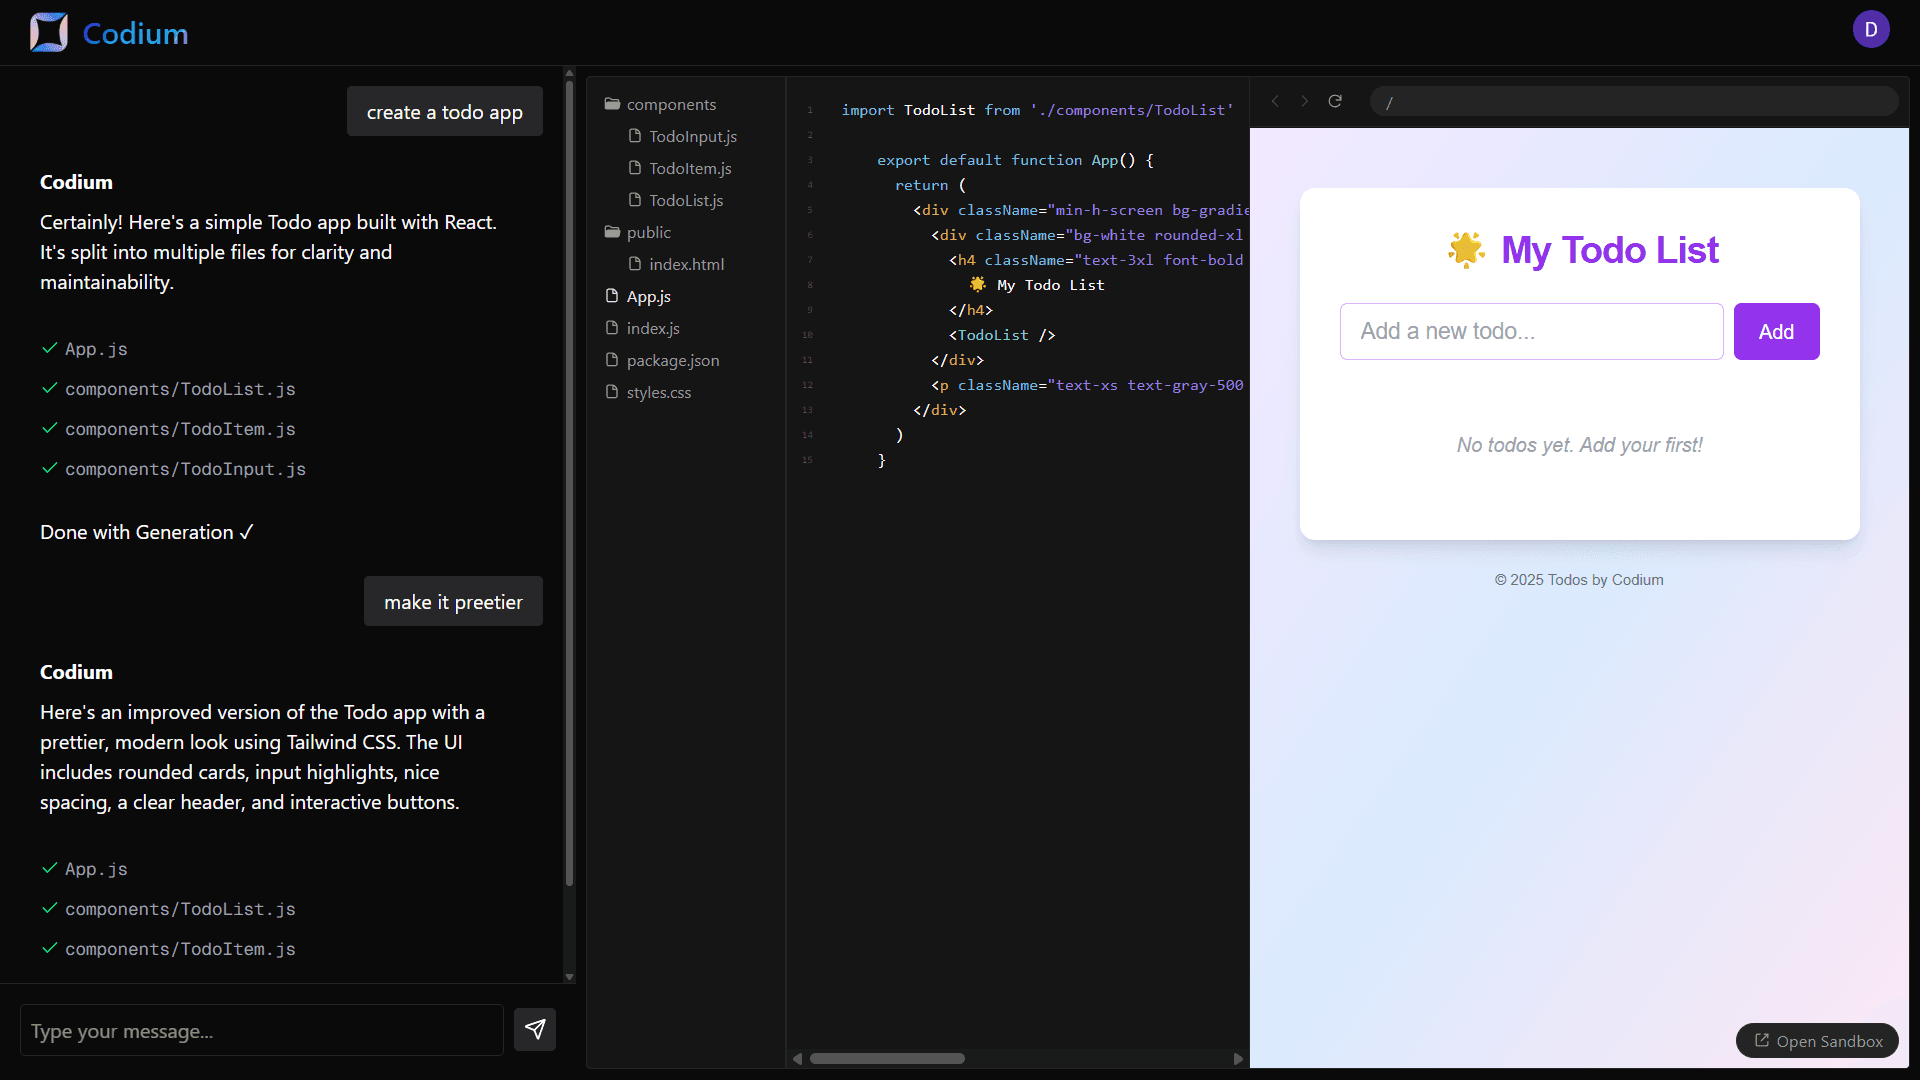The height and width of the screenshot is (1080, 1920).
Task: Click the file icon next to styles.css
Action: point(613,392)
